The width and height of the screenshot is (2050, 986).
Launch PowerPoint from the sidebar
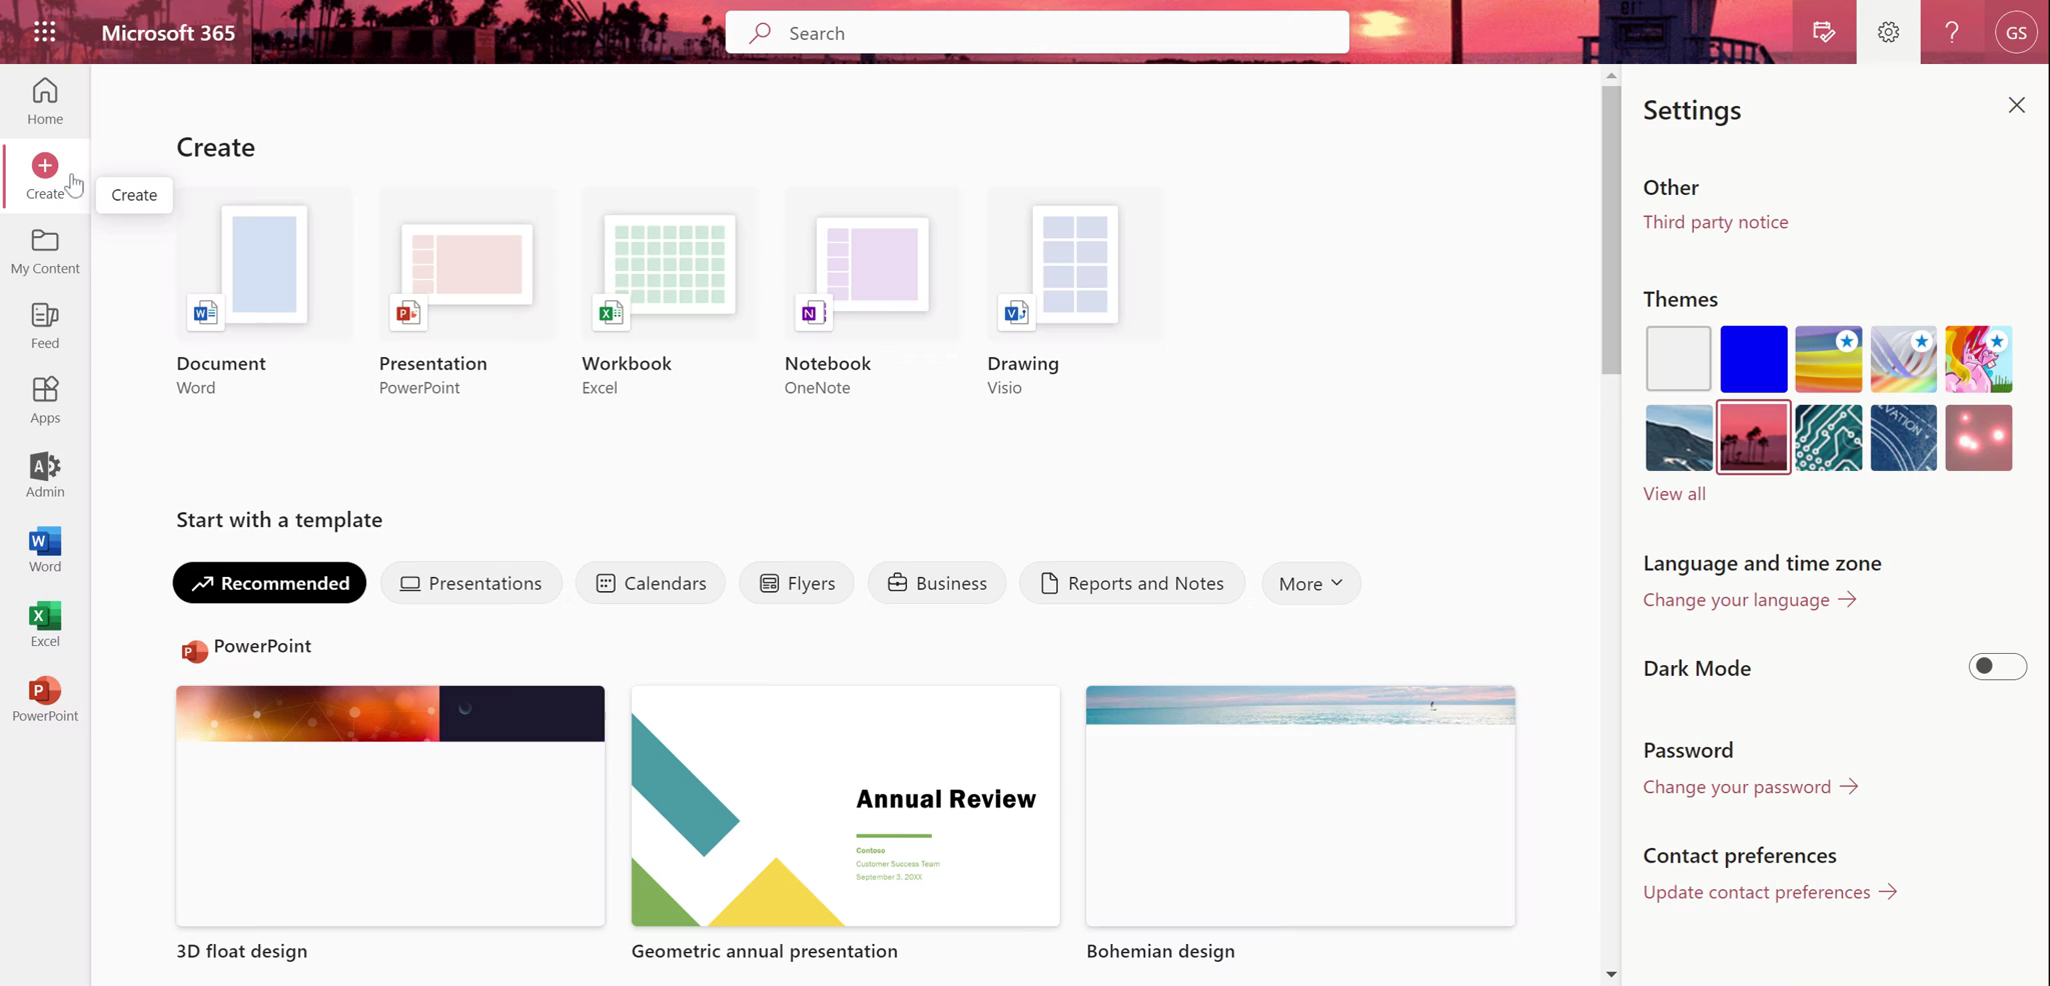(x=45, y=699)
